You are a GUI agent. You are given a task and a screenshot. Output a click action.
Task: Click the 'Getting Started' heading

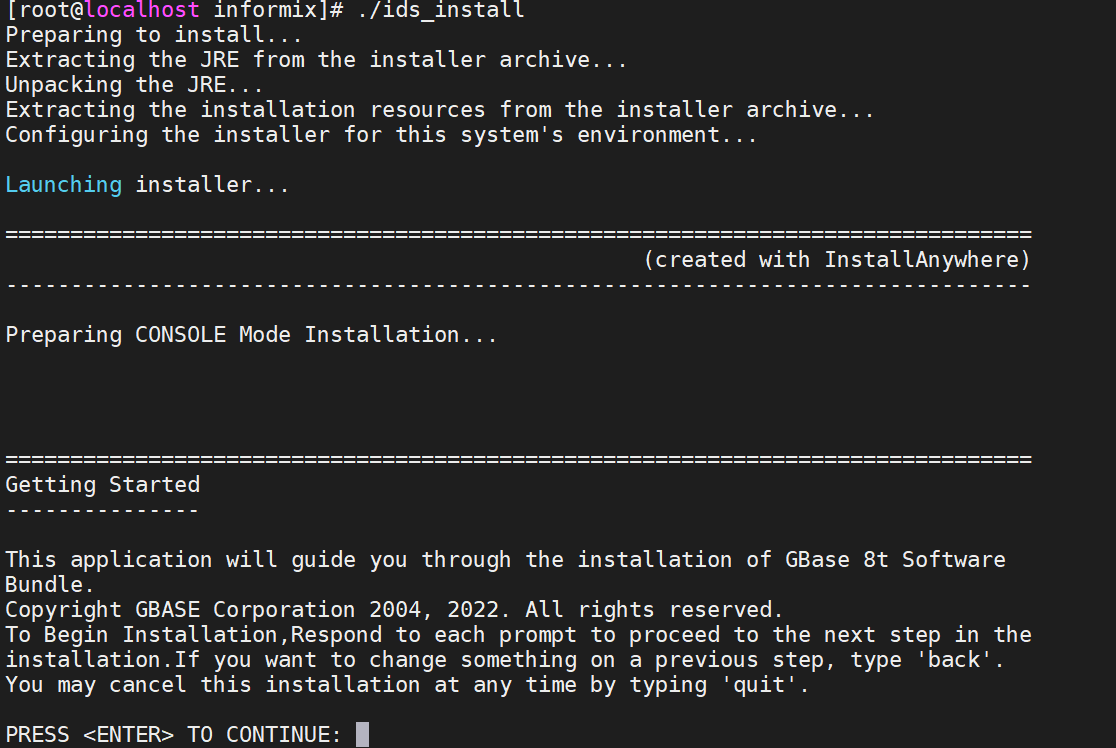coord(102,485)
